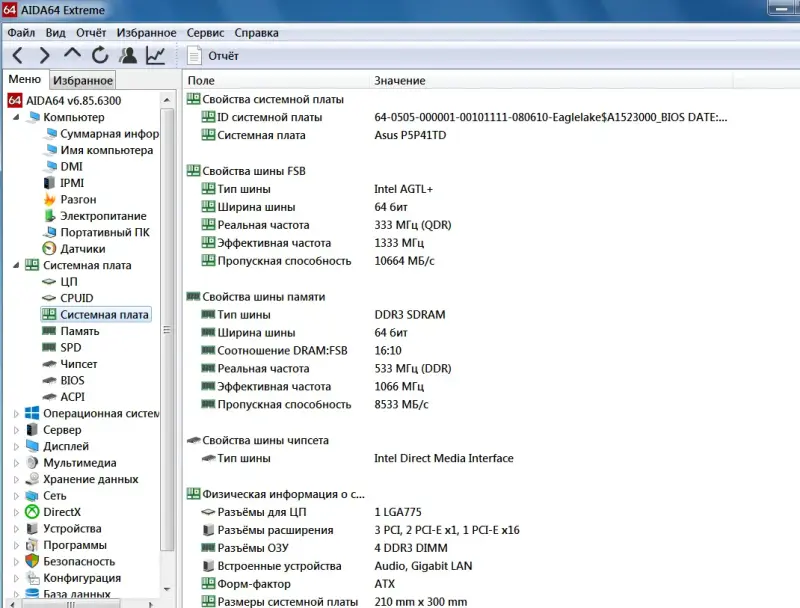Image resolution: width=800 pixels, height=608 pixels.
Task: Collapse the Компьютер tree node
Action: [16, 117]
